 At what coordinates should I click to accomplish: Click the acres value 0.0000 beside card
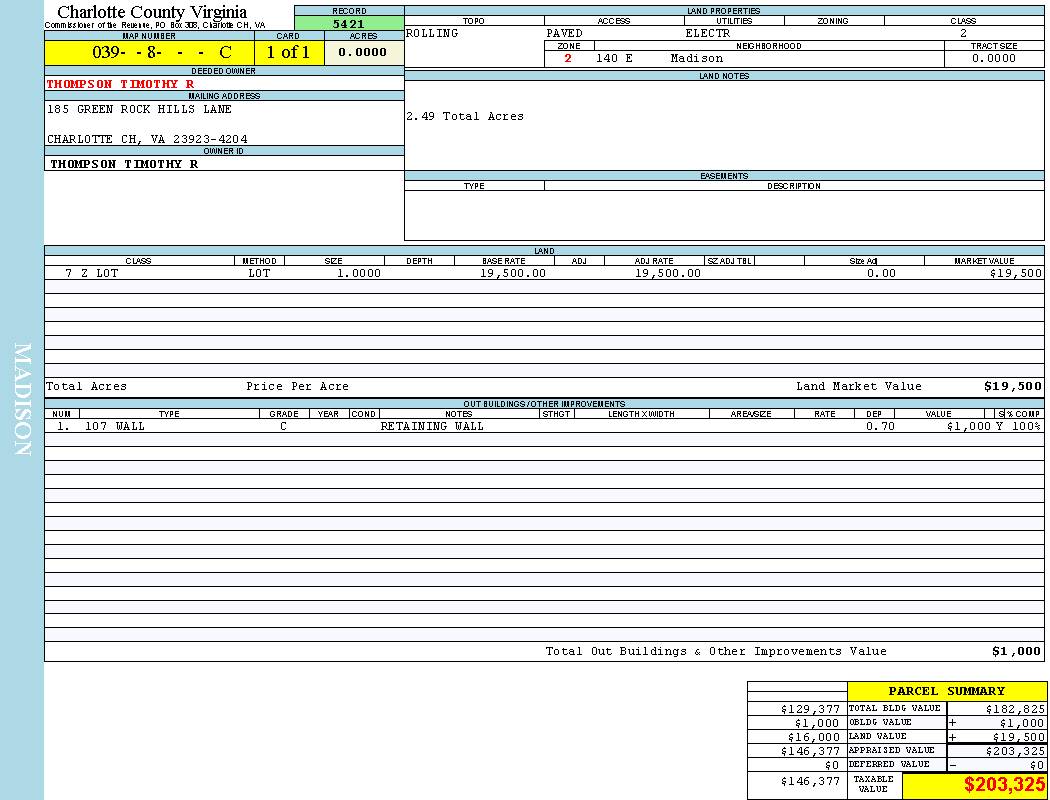pyautogui.click(x=363, y=53)
